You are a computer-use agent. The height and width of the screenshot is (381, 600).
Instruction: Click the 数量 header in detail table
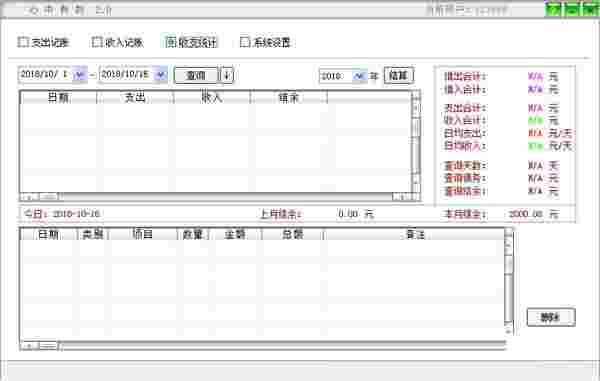pos(192,234)
